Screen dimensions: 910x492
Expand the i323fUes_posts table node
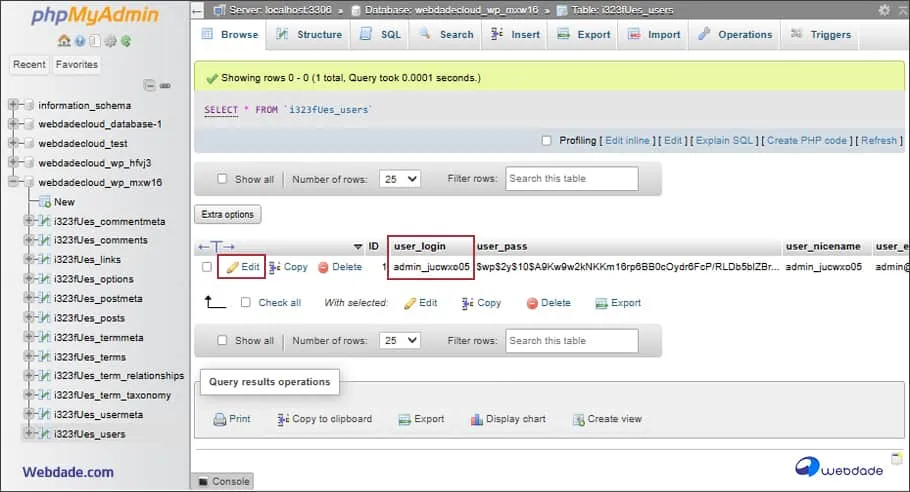tap(30, 318)
